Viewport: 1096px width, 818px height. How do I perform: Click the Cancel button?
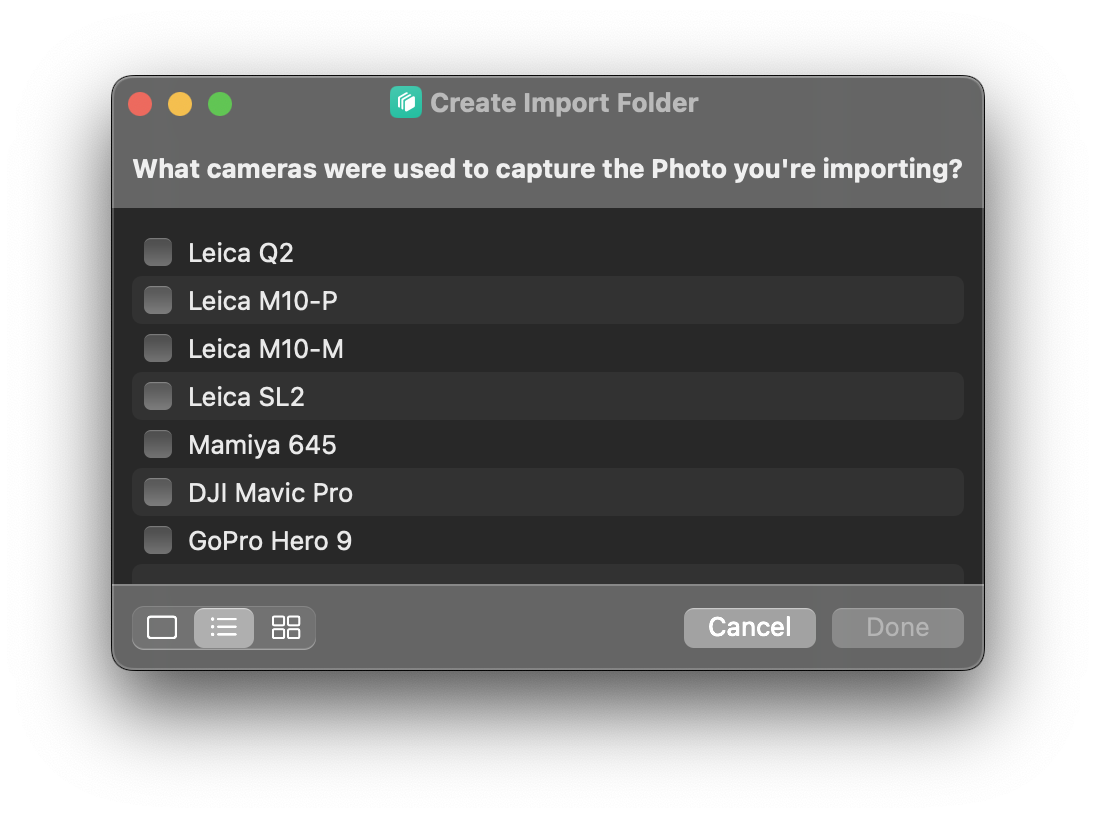[x=749, y=627]
